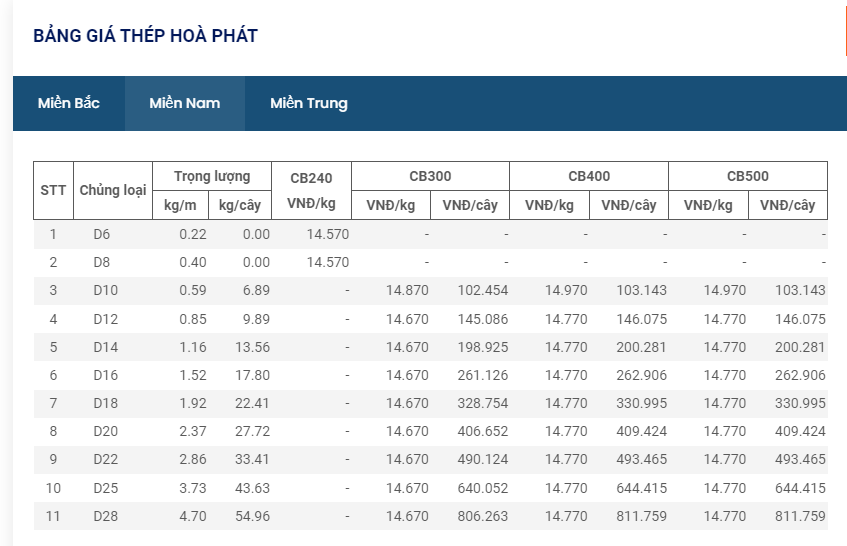Screen dimensions: 847x546
Task: Click the D12 cell
Action: [105, 319]
